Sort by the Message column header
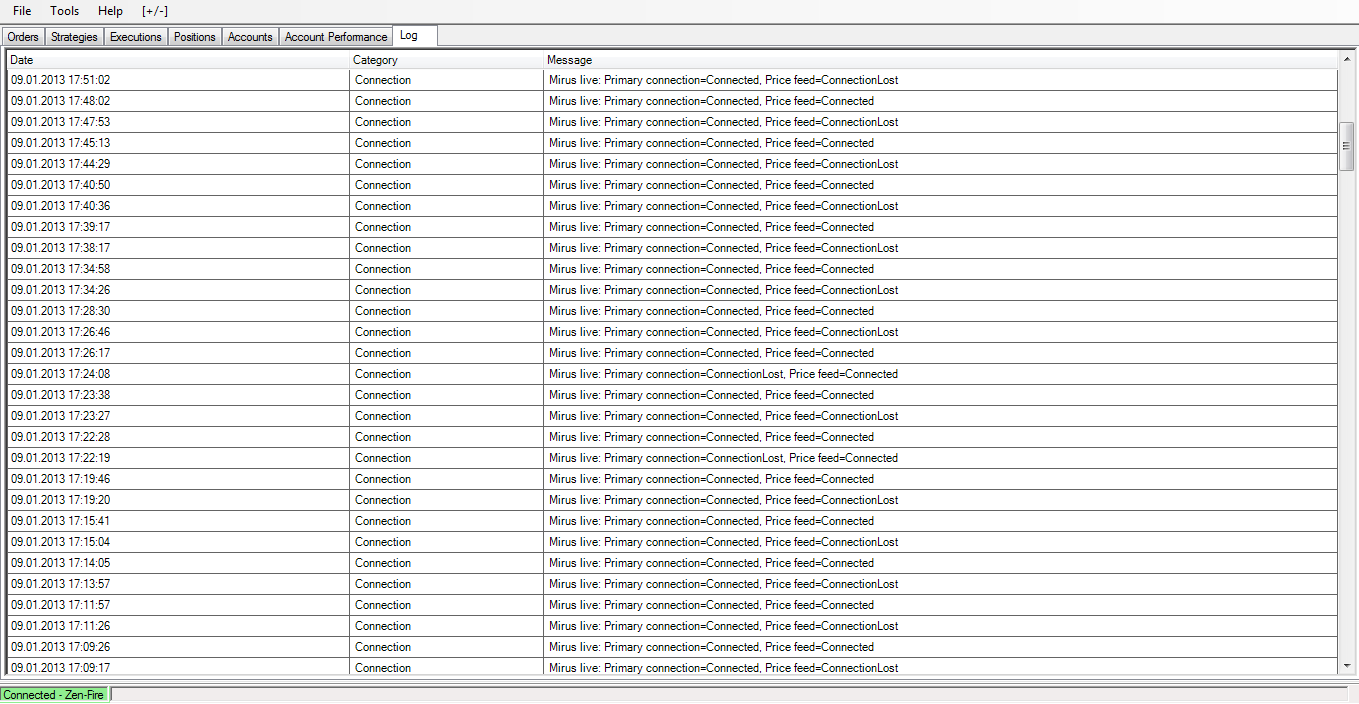 pyautogui.click(x=940, y=60)
